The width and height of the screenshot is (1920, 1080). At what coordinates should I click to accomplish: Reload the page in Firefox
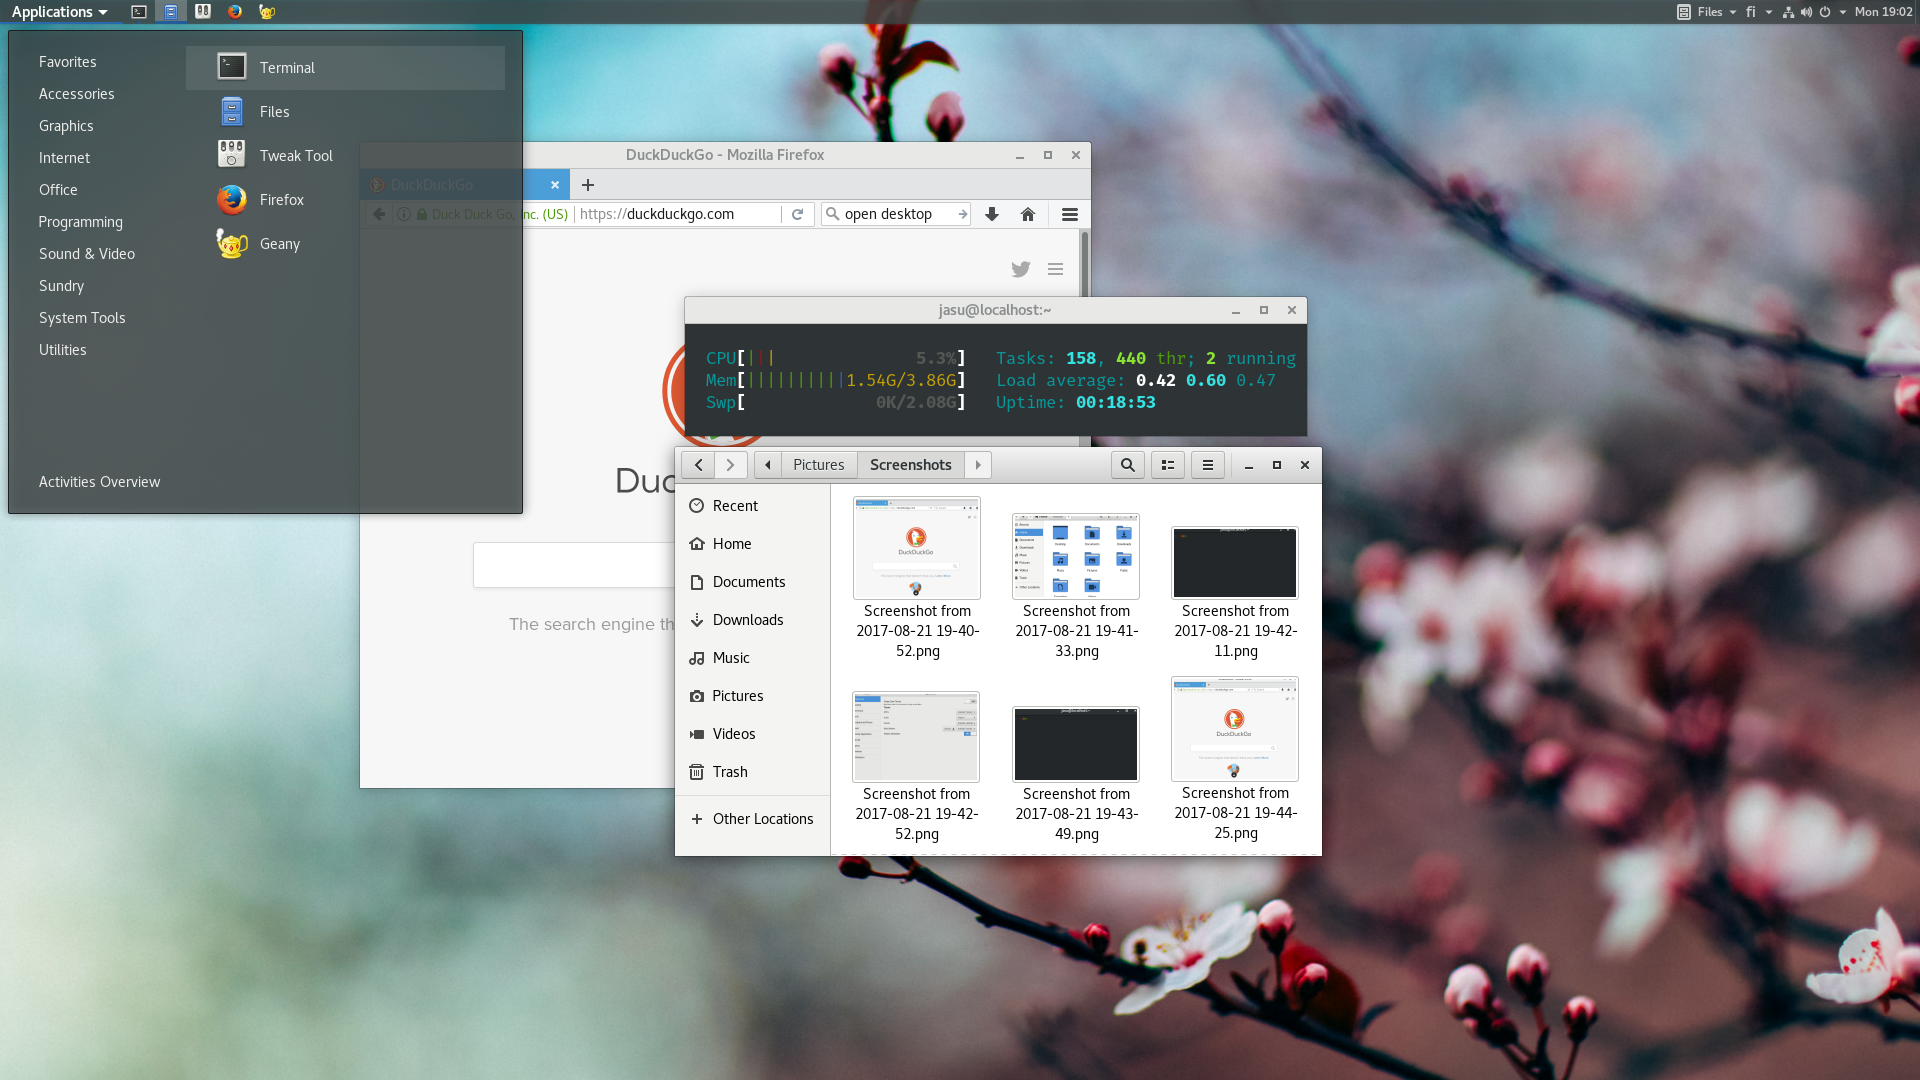[x=798, y=214]
